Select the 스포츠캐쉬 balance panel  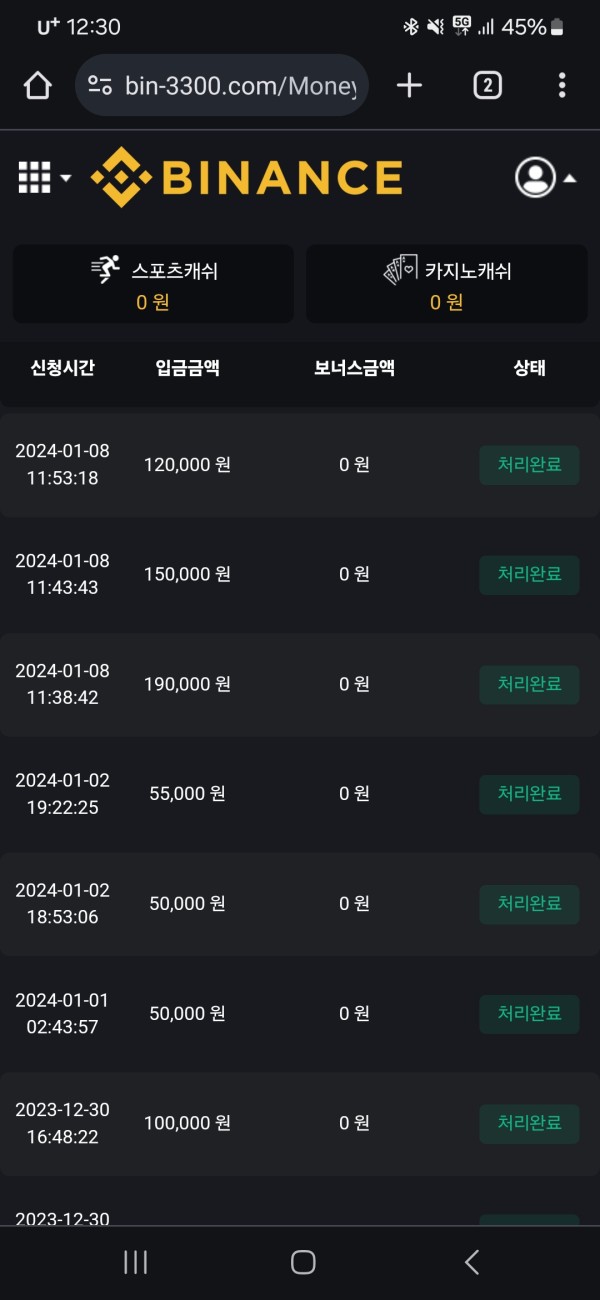(153, 284)
